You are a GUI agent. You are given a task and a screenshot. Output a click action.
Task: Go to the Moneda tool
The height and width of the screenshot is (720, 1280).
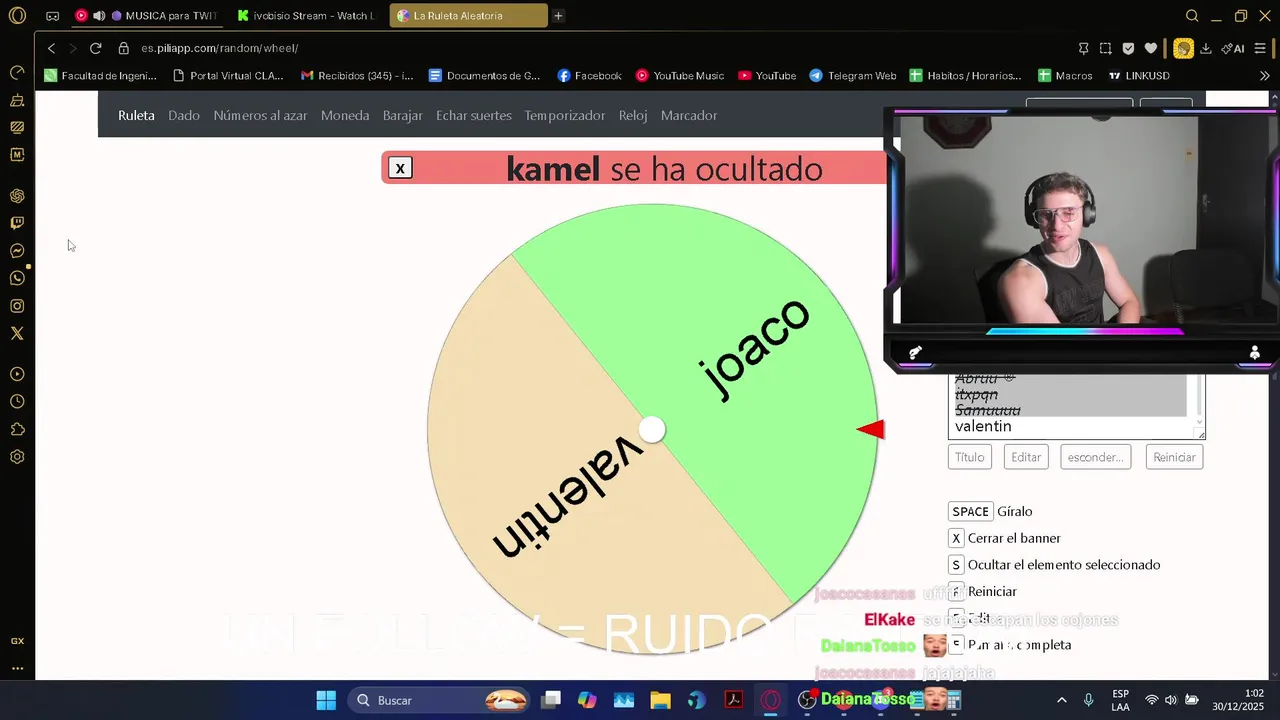click(345, 115)
